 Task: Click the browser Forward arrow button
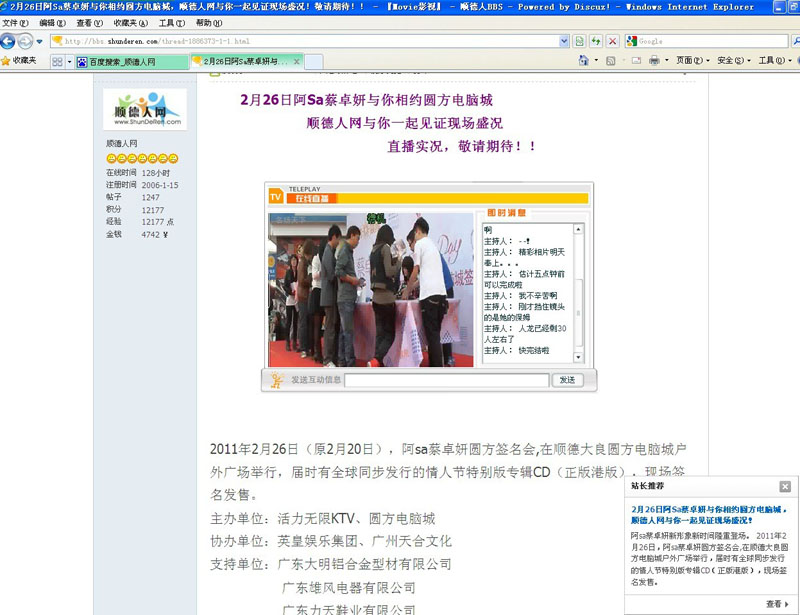tap(25, 41)
